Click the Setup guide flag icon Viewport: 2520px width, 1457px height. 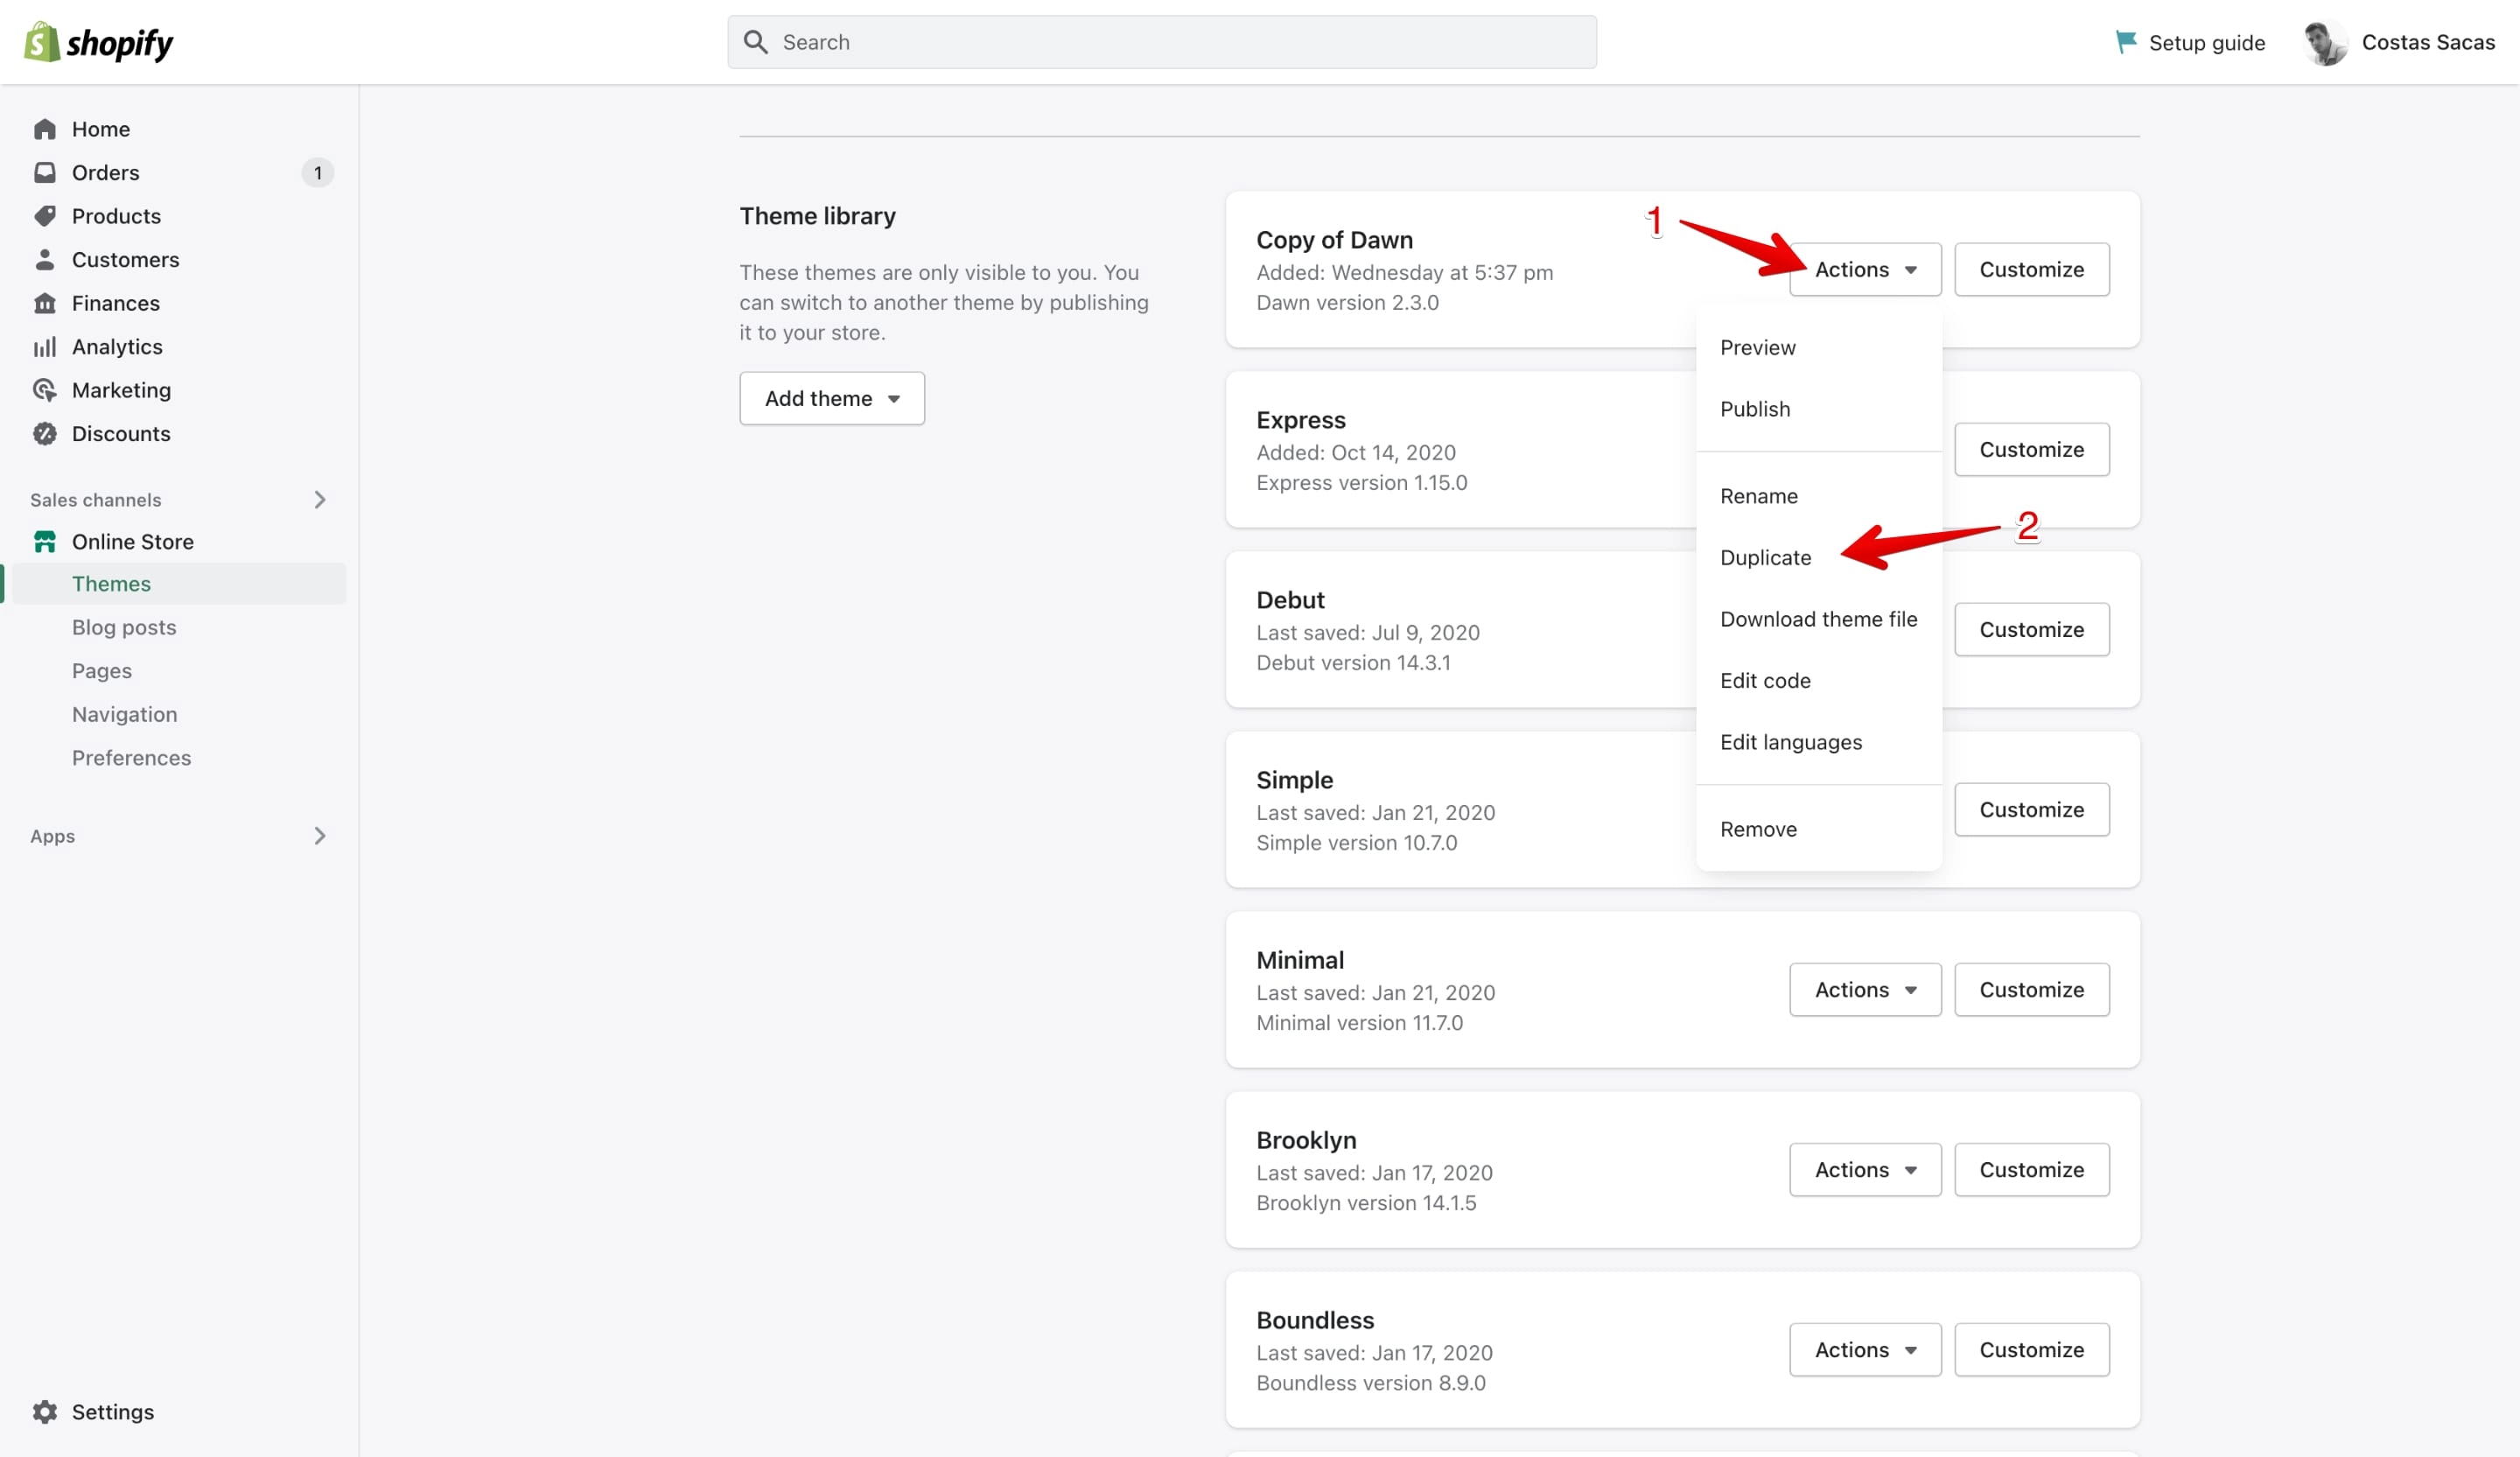(2126, 42)
